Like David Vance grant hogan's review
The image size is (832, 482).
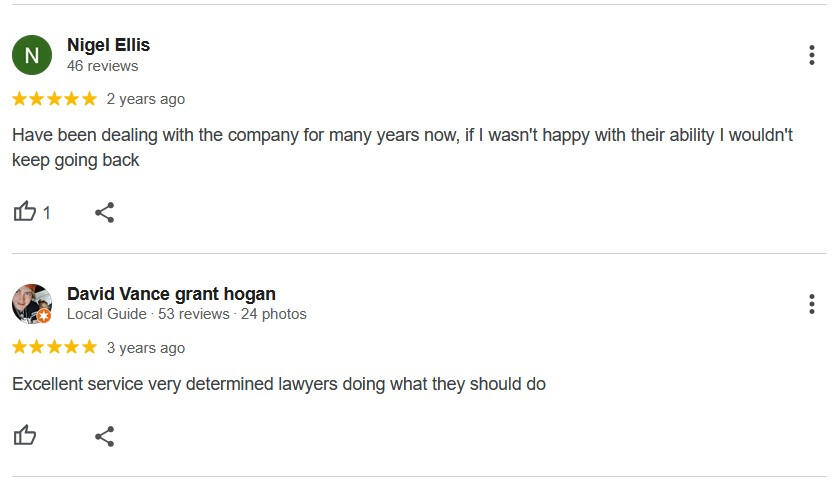point(24,436)
